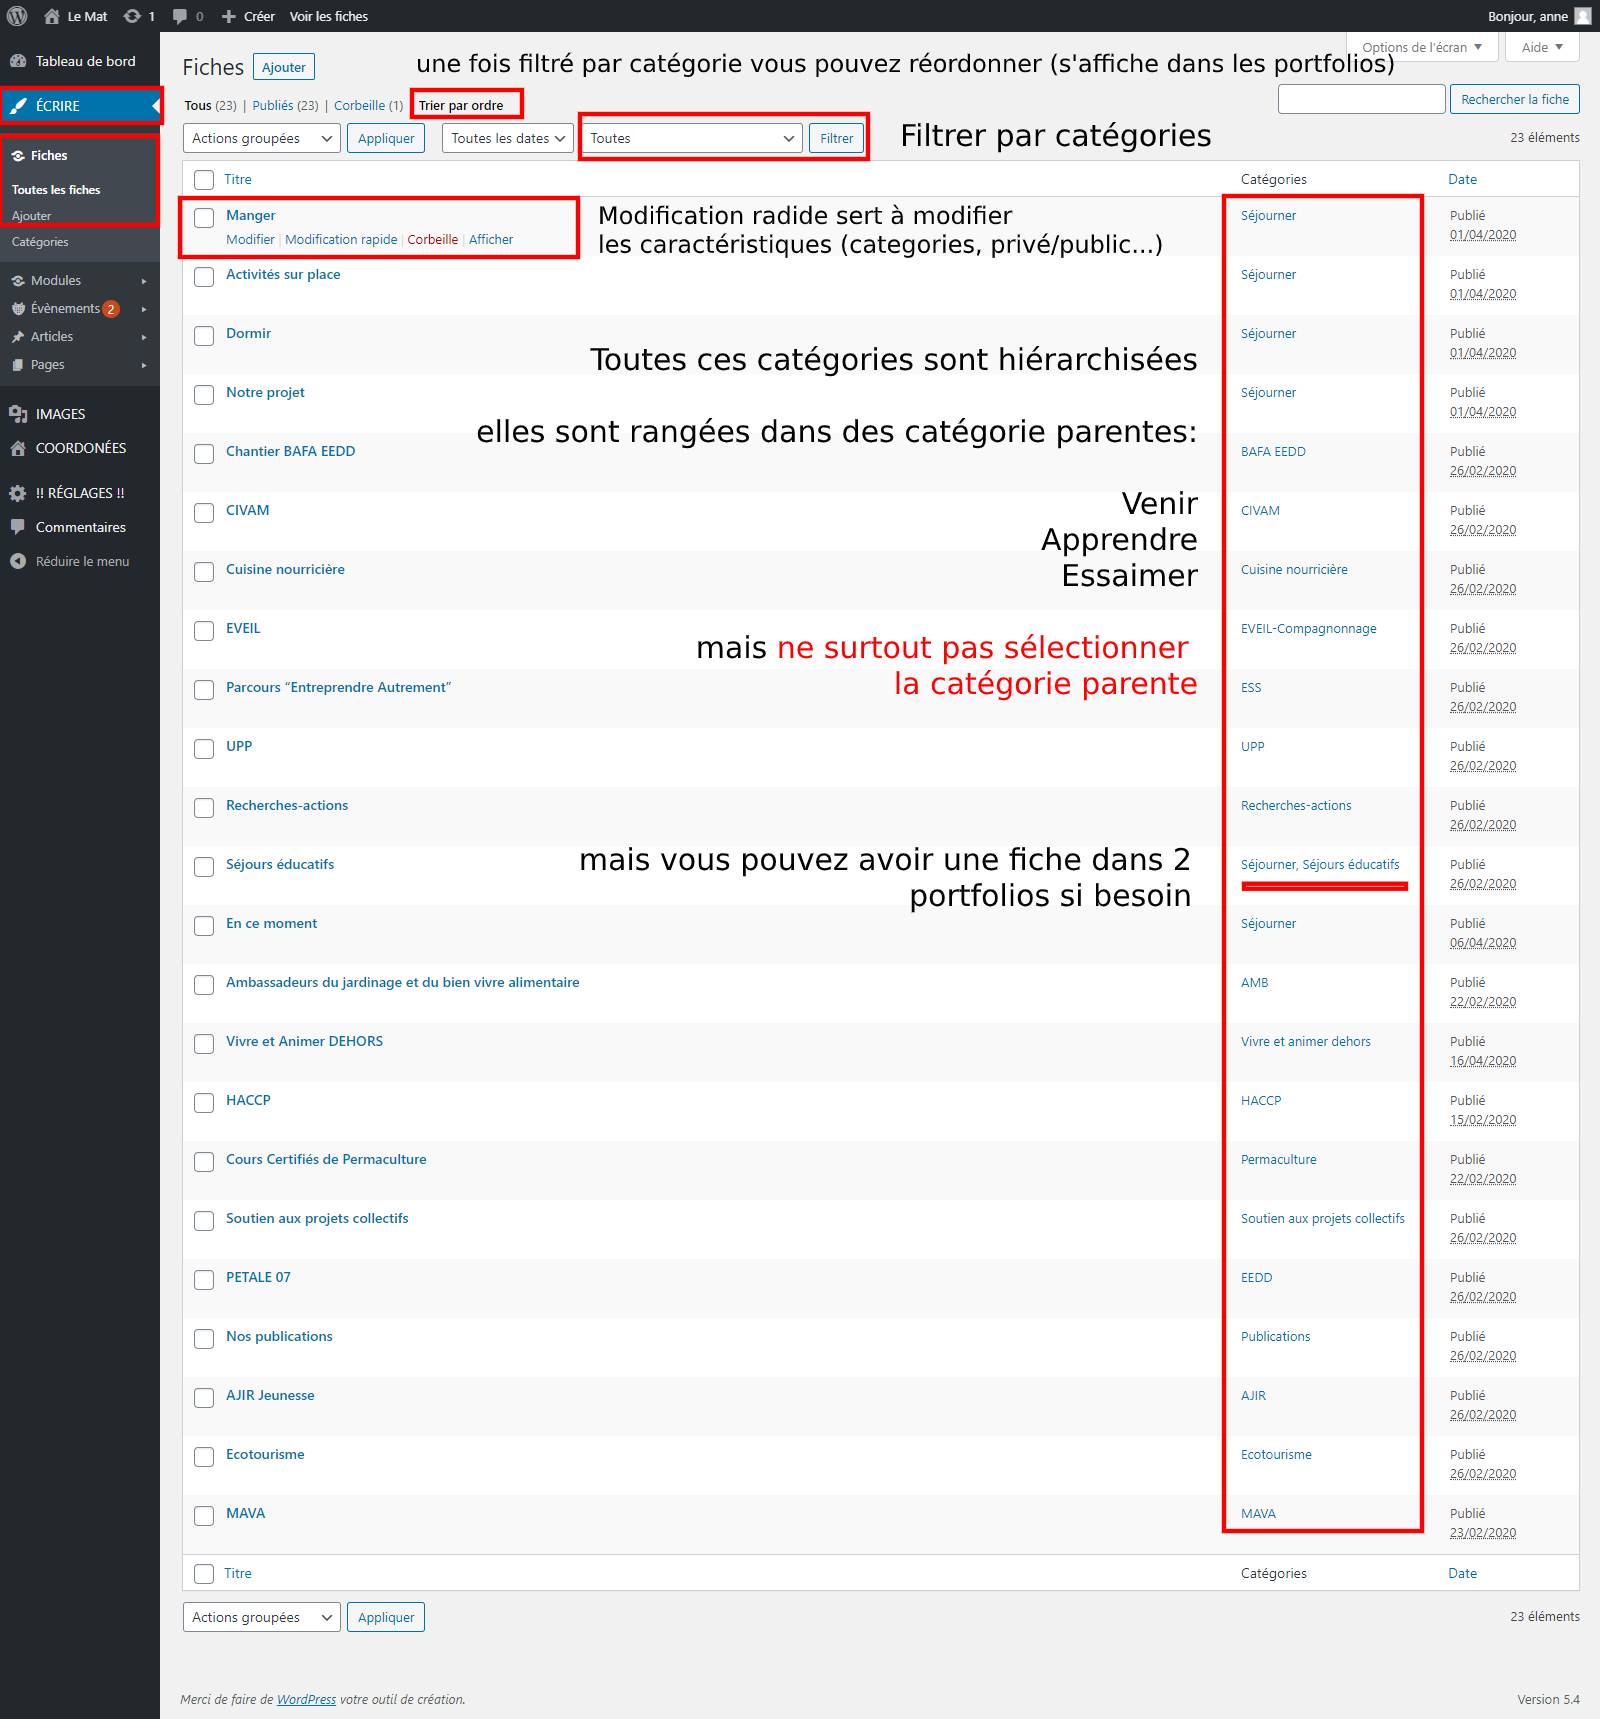Click the top Appliquer button
This screenshot has height=1719, width=1600.
tap(386, 138)
